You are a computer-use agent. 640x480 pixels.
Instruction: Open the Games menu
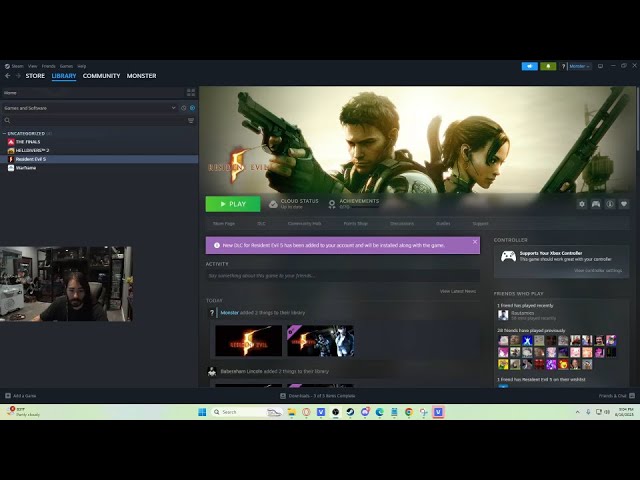[66, 66]
